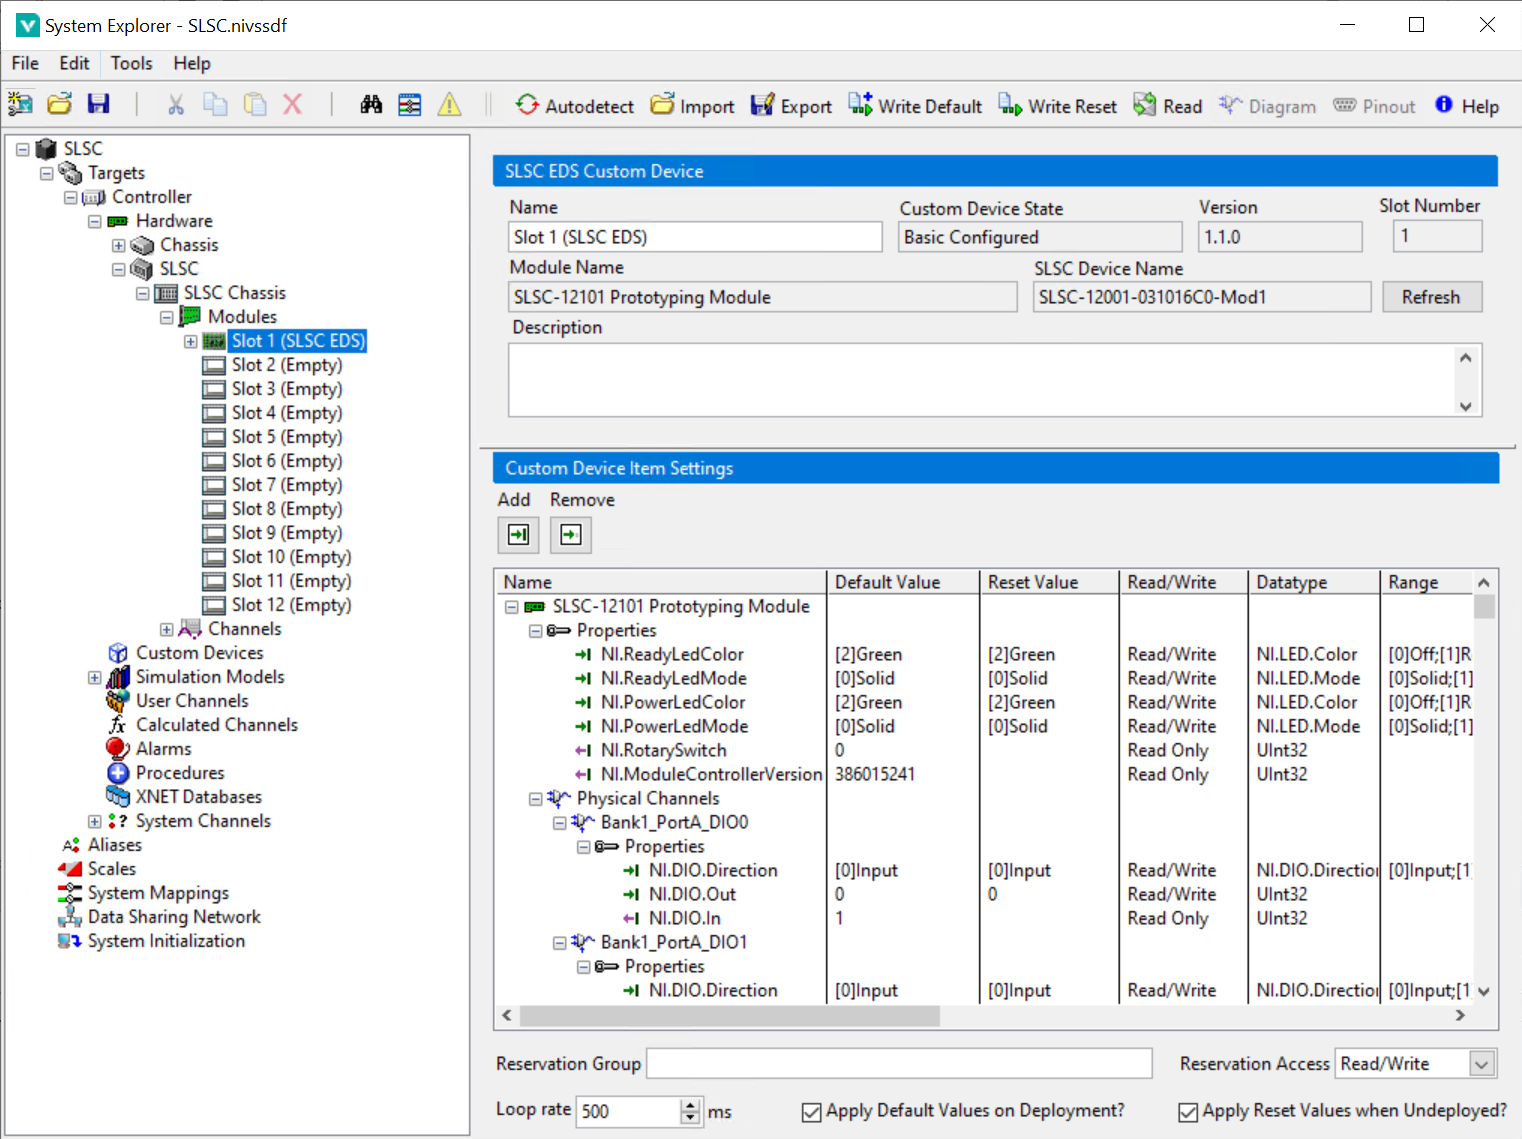This screenshot has width=1522, height=1139.
Task: Select Procedures in the tree
Action: pyautogui.click(x=180, y=773)
